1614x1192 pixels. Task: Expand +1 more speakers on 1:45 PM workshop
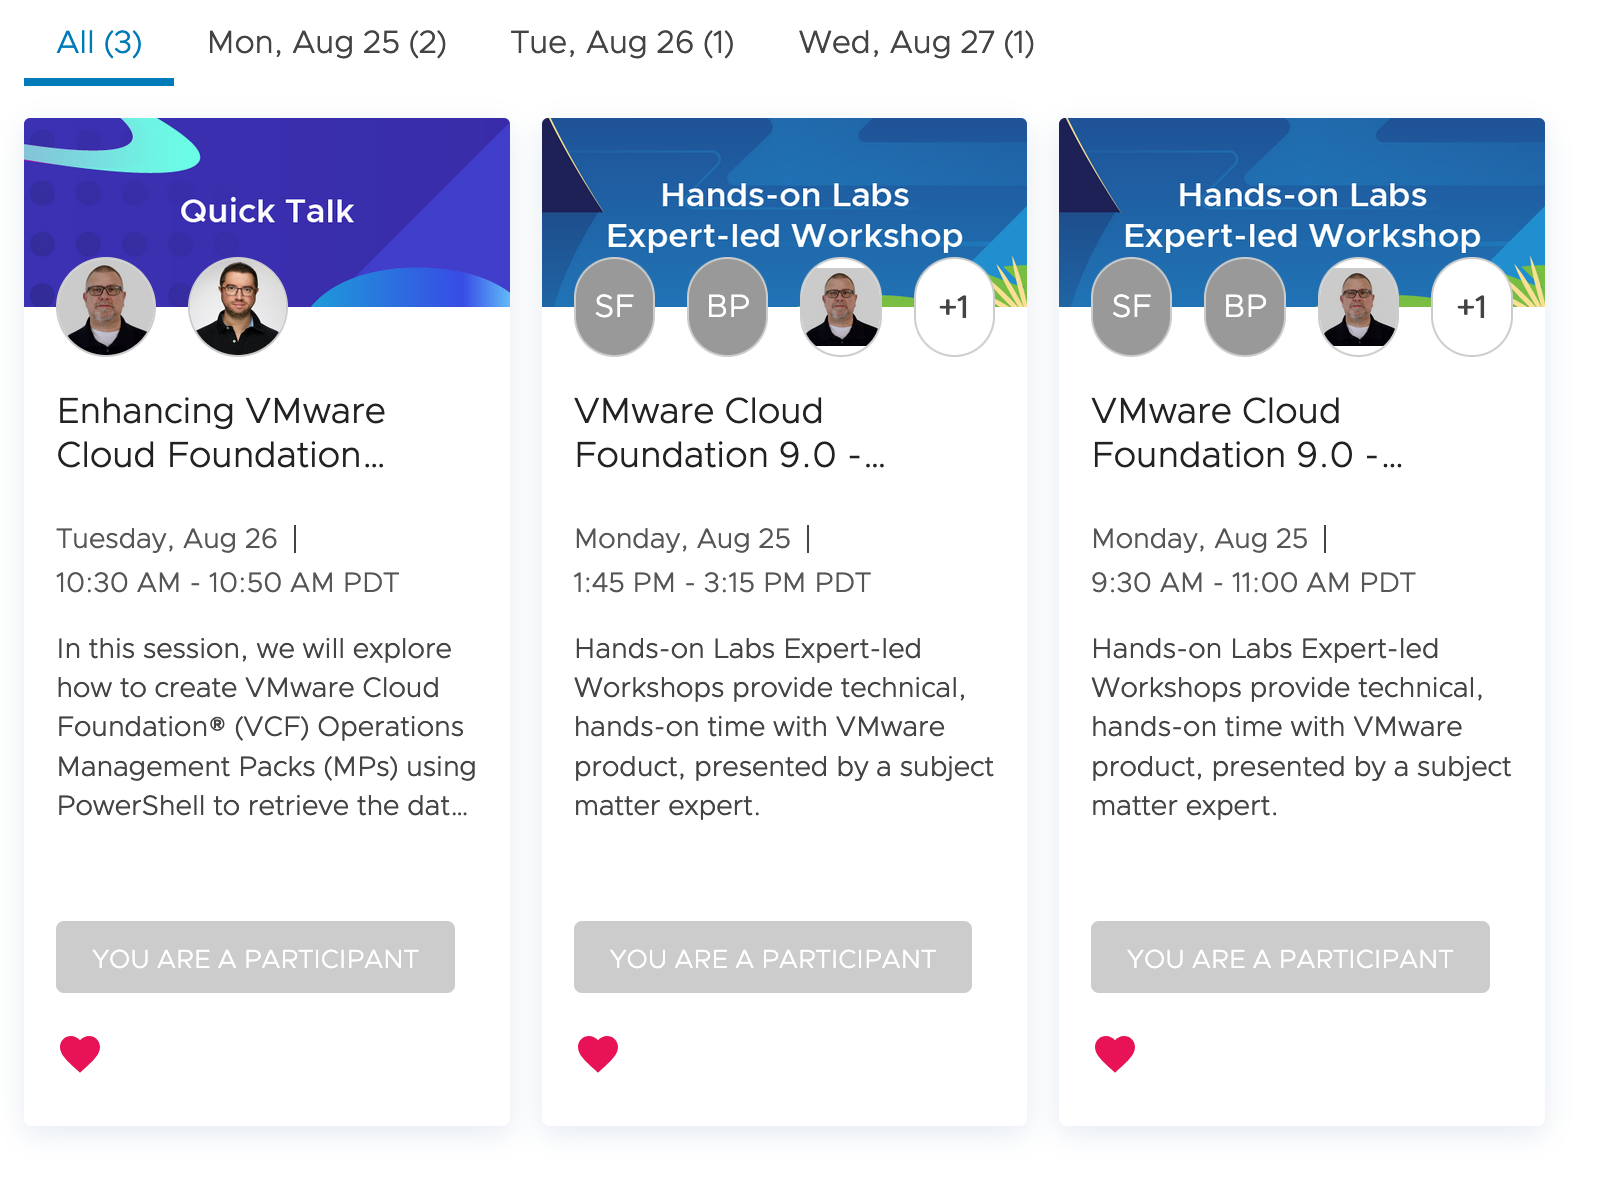(x=954, y=307)
